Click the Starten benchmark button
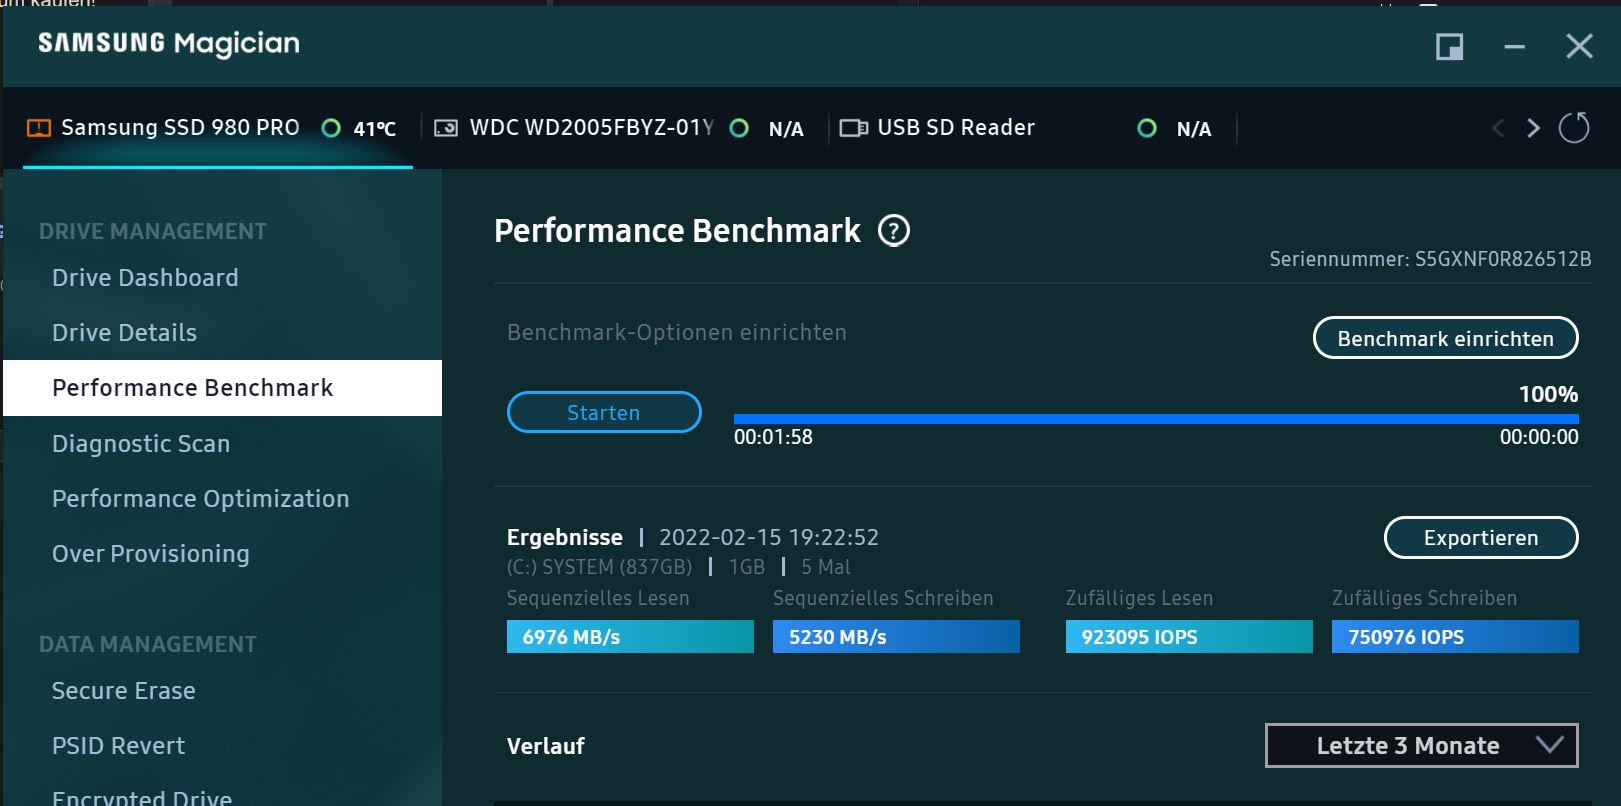The width and height of the screenshot is (1621, 806). pyautogui.click(x=604, y=412)
